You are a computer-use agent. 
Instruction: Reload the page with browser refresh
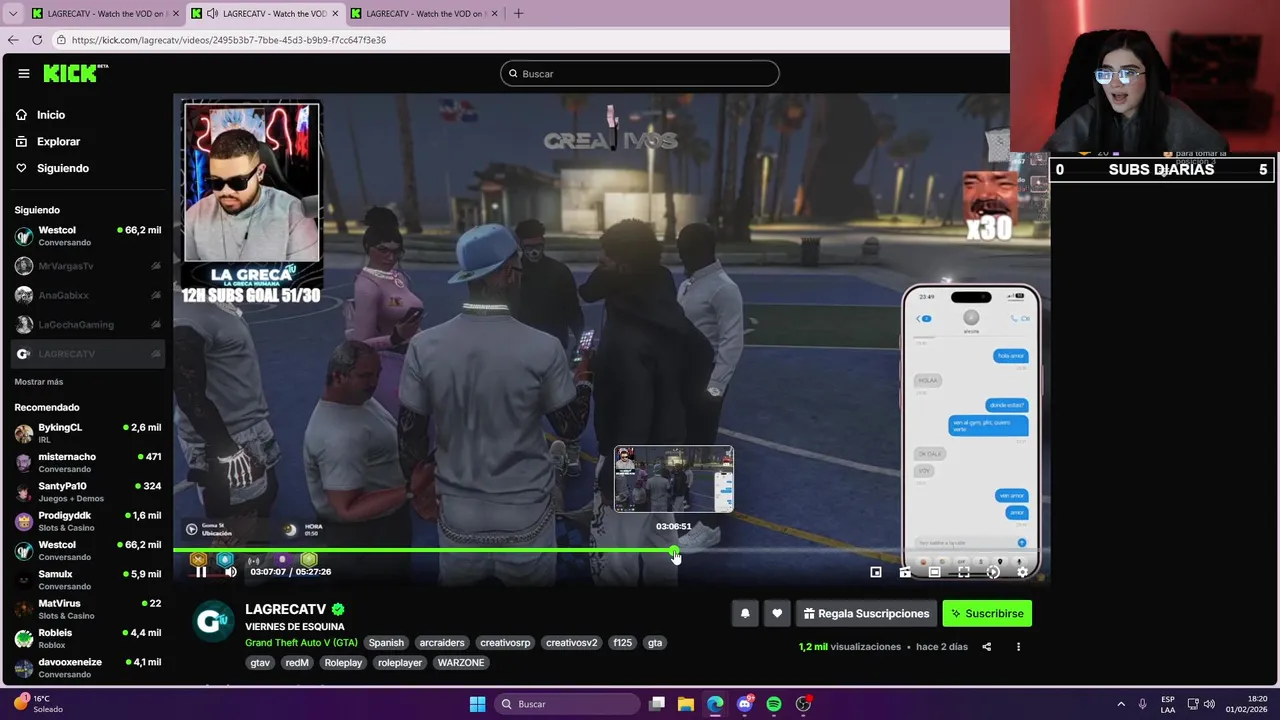coord(37,40)
